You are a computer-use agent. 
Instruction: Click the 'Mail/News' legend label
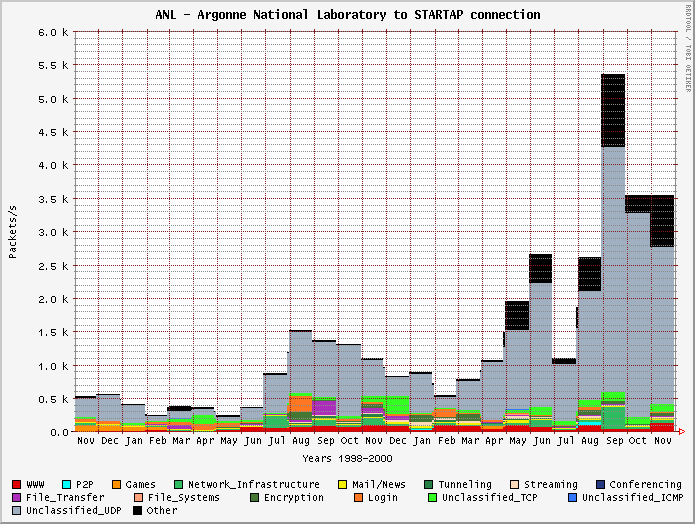379,485
